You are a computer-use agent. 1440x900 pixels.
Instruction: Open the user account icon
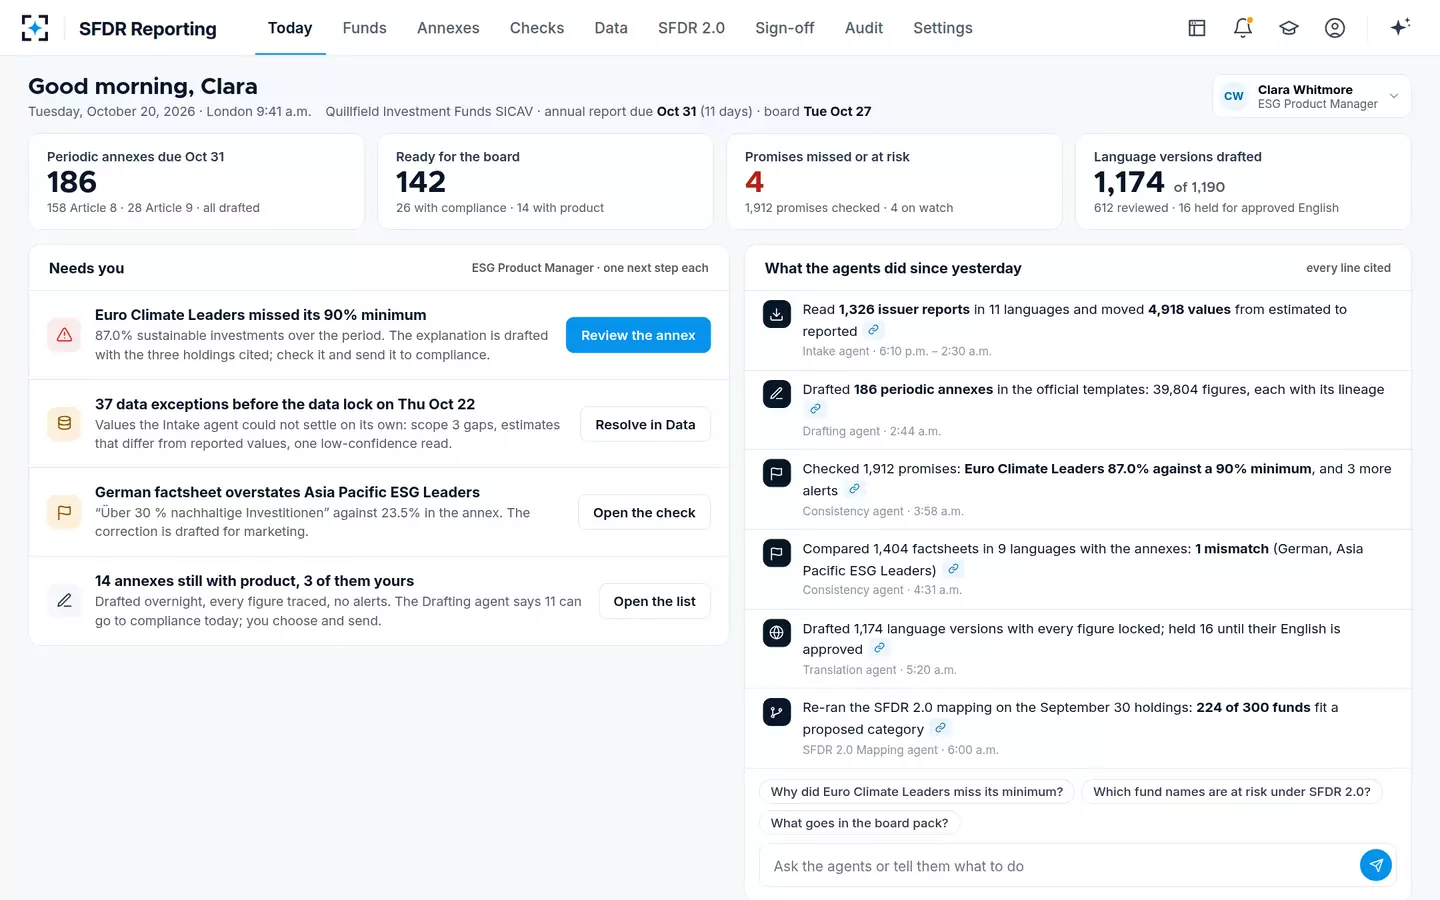pos(1335,28)
